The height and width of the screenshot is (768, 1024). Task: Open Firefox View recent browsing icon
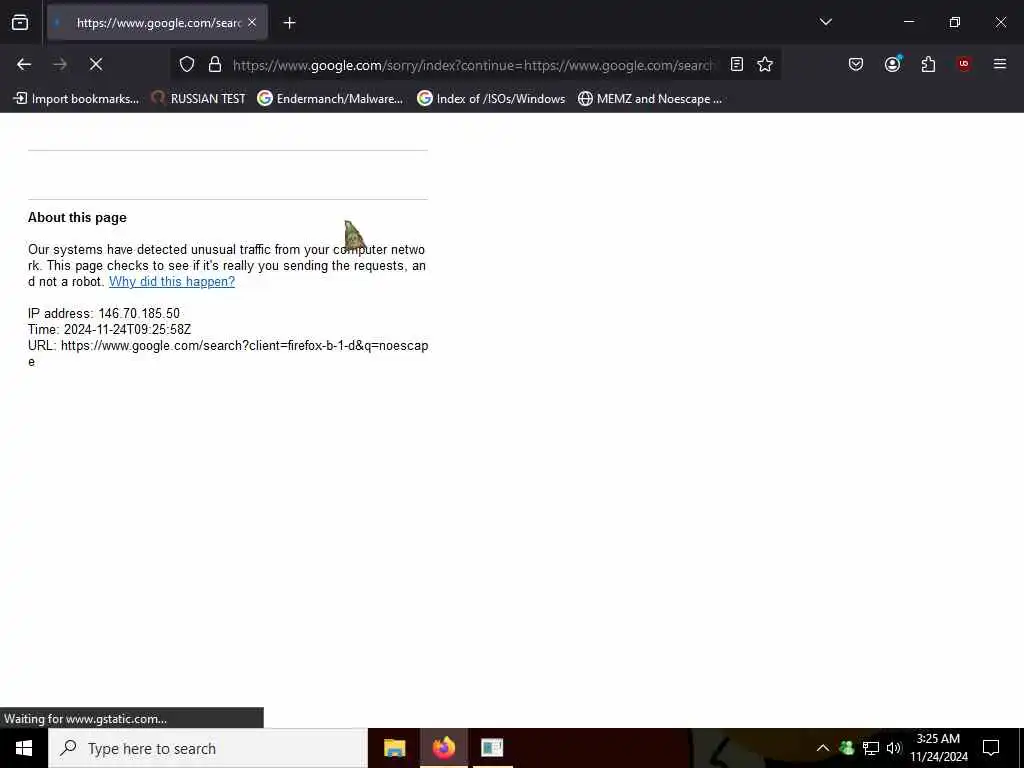(x=20, y=22)
